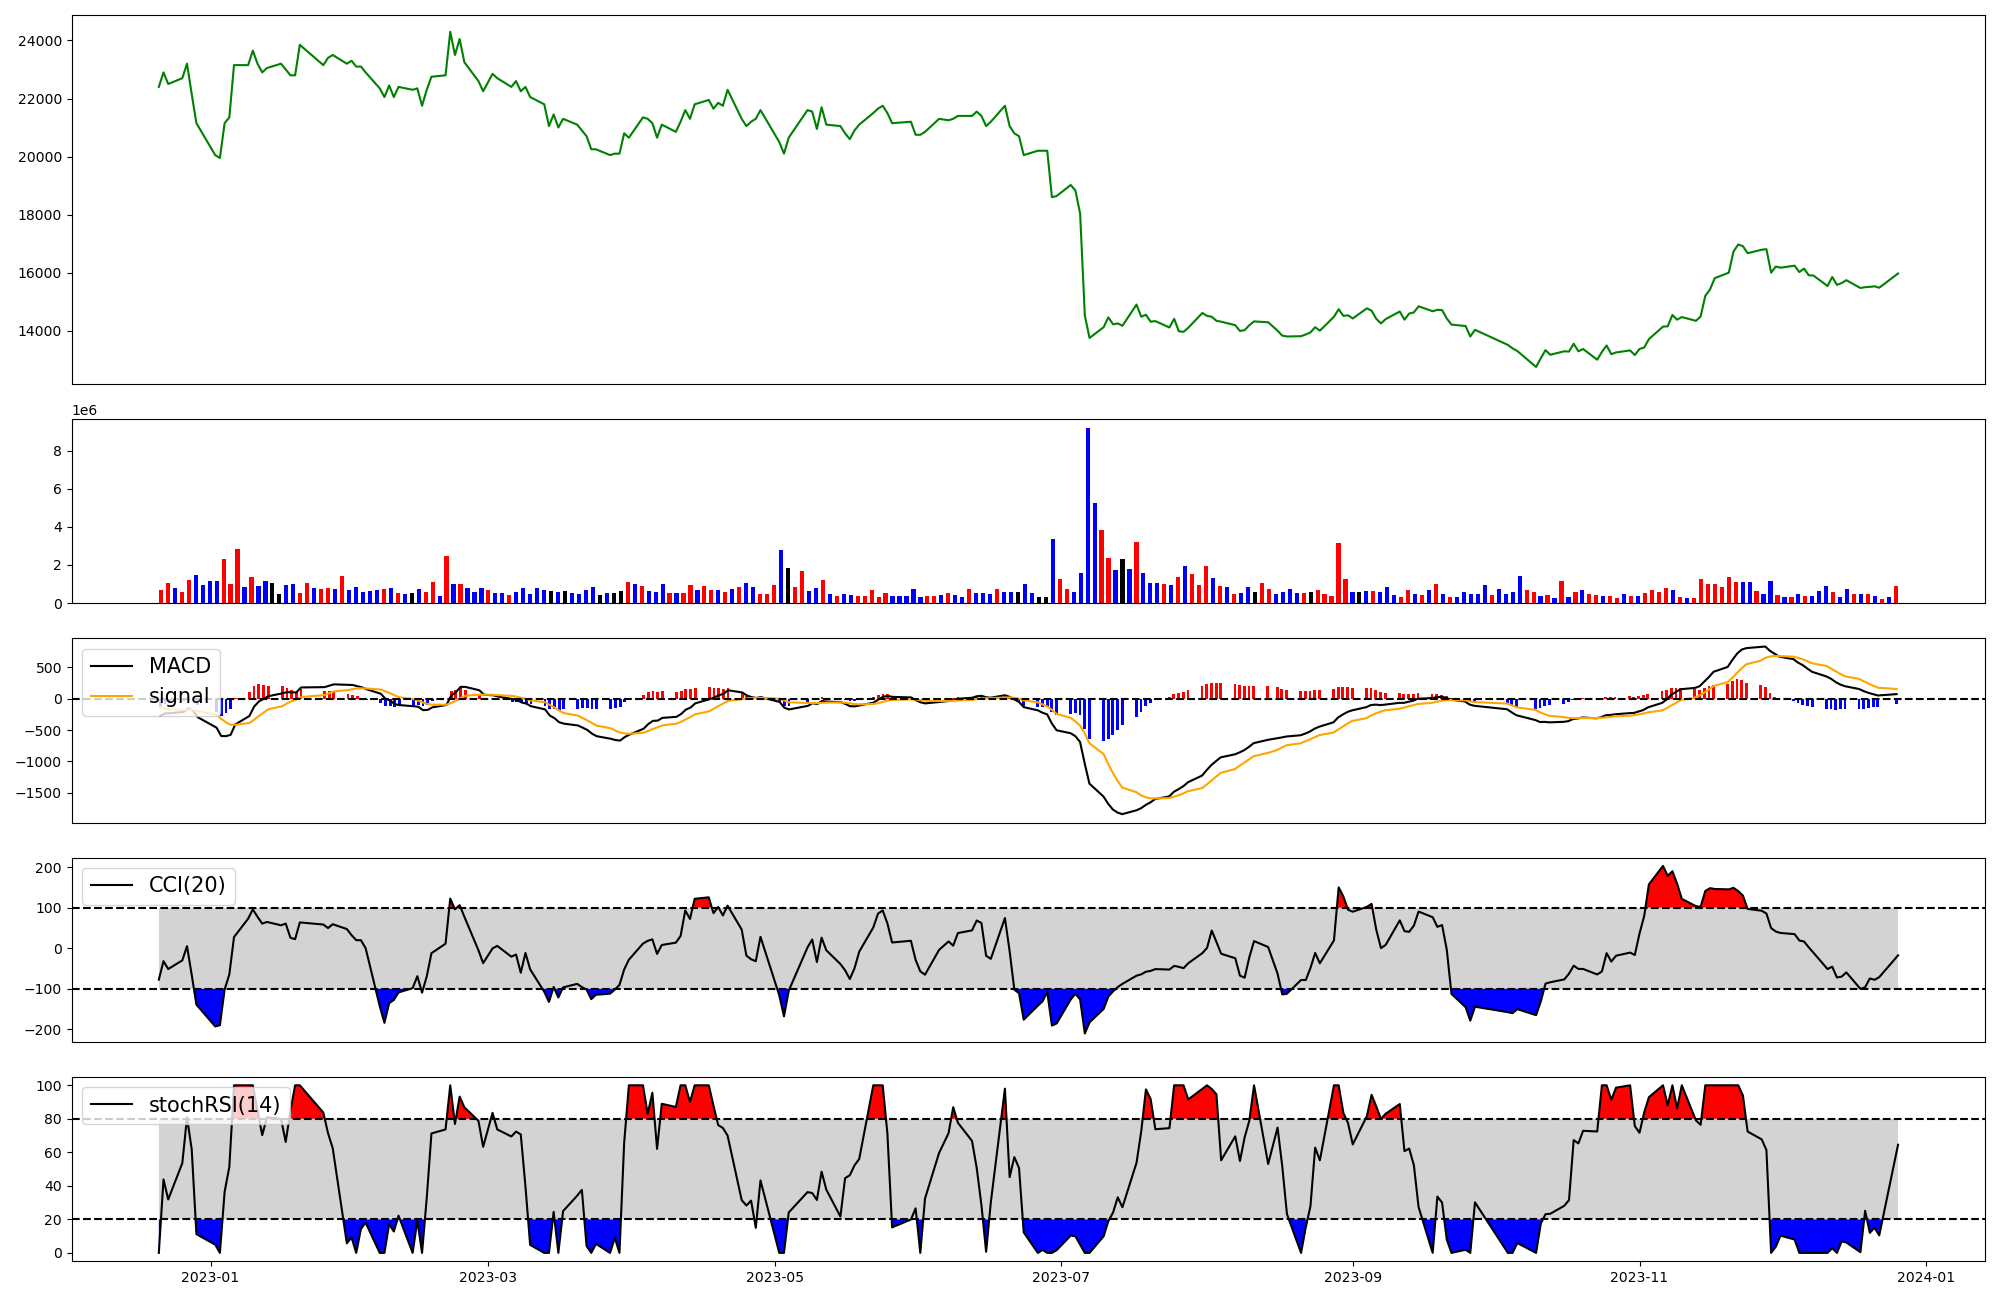The image size is (2000, 1300).
Task: Click the orange signal legend line sample
Action: tap(111, 696)
